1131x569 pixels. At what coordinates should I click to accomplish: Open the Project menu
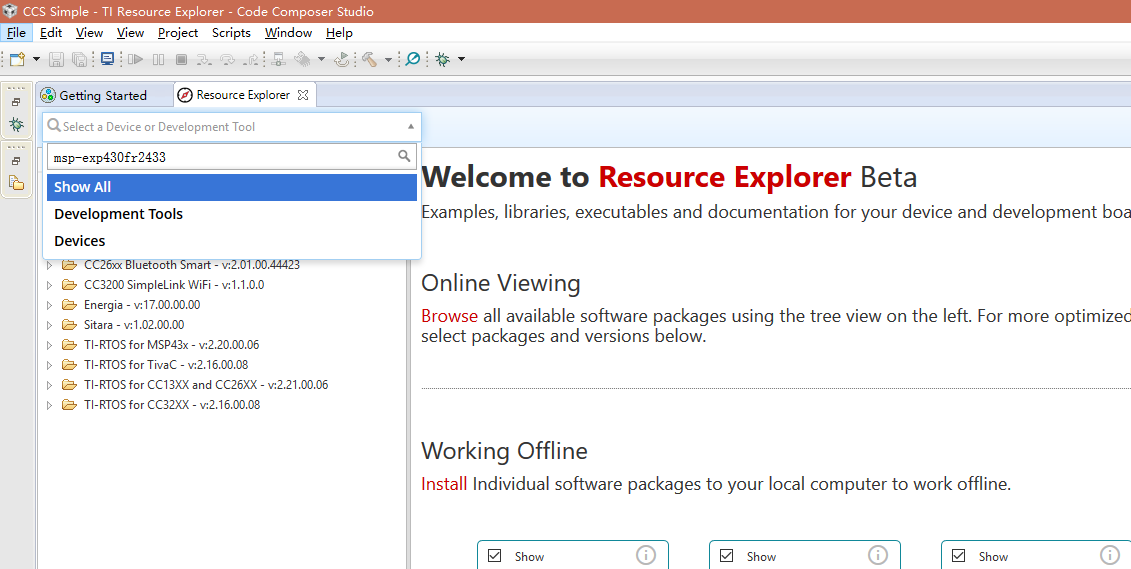177,32
